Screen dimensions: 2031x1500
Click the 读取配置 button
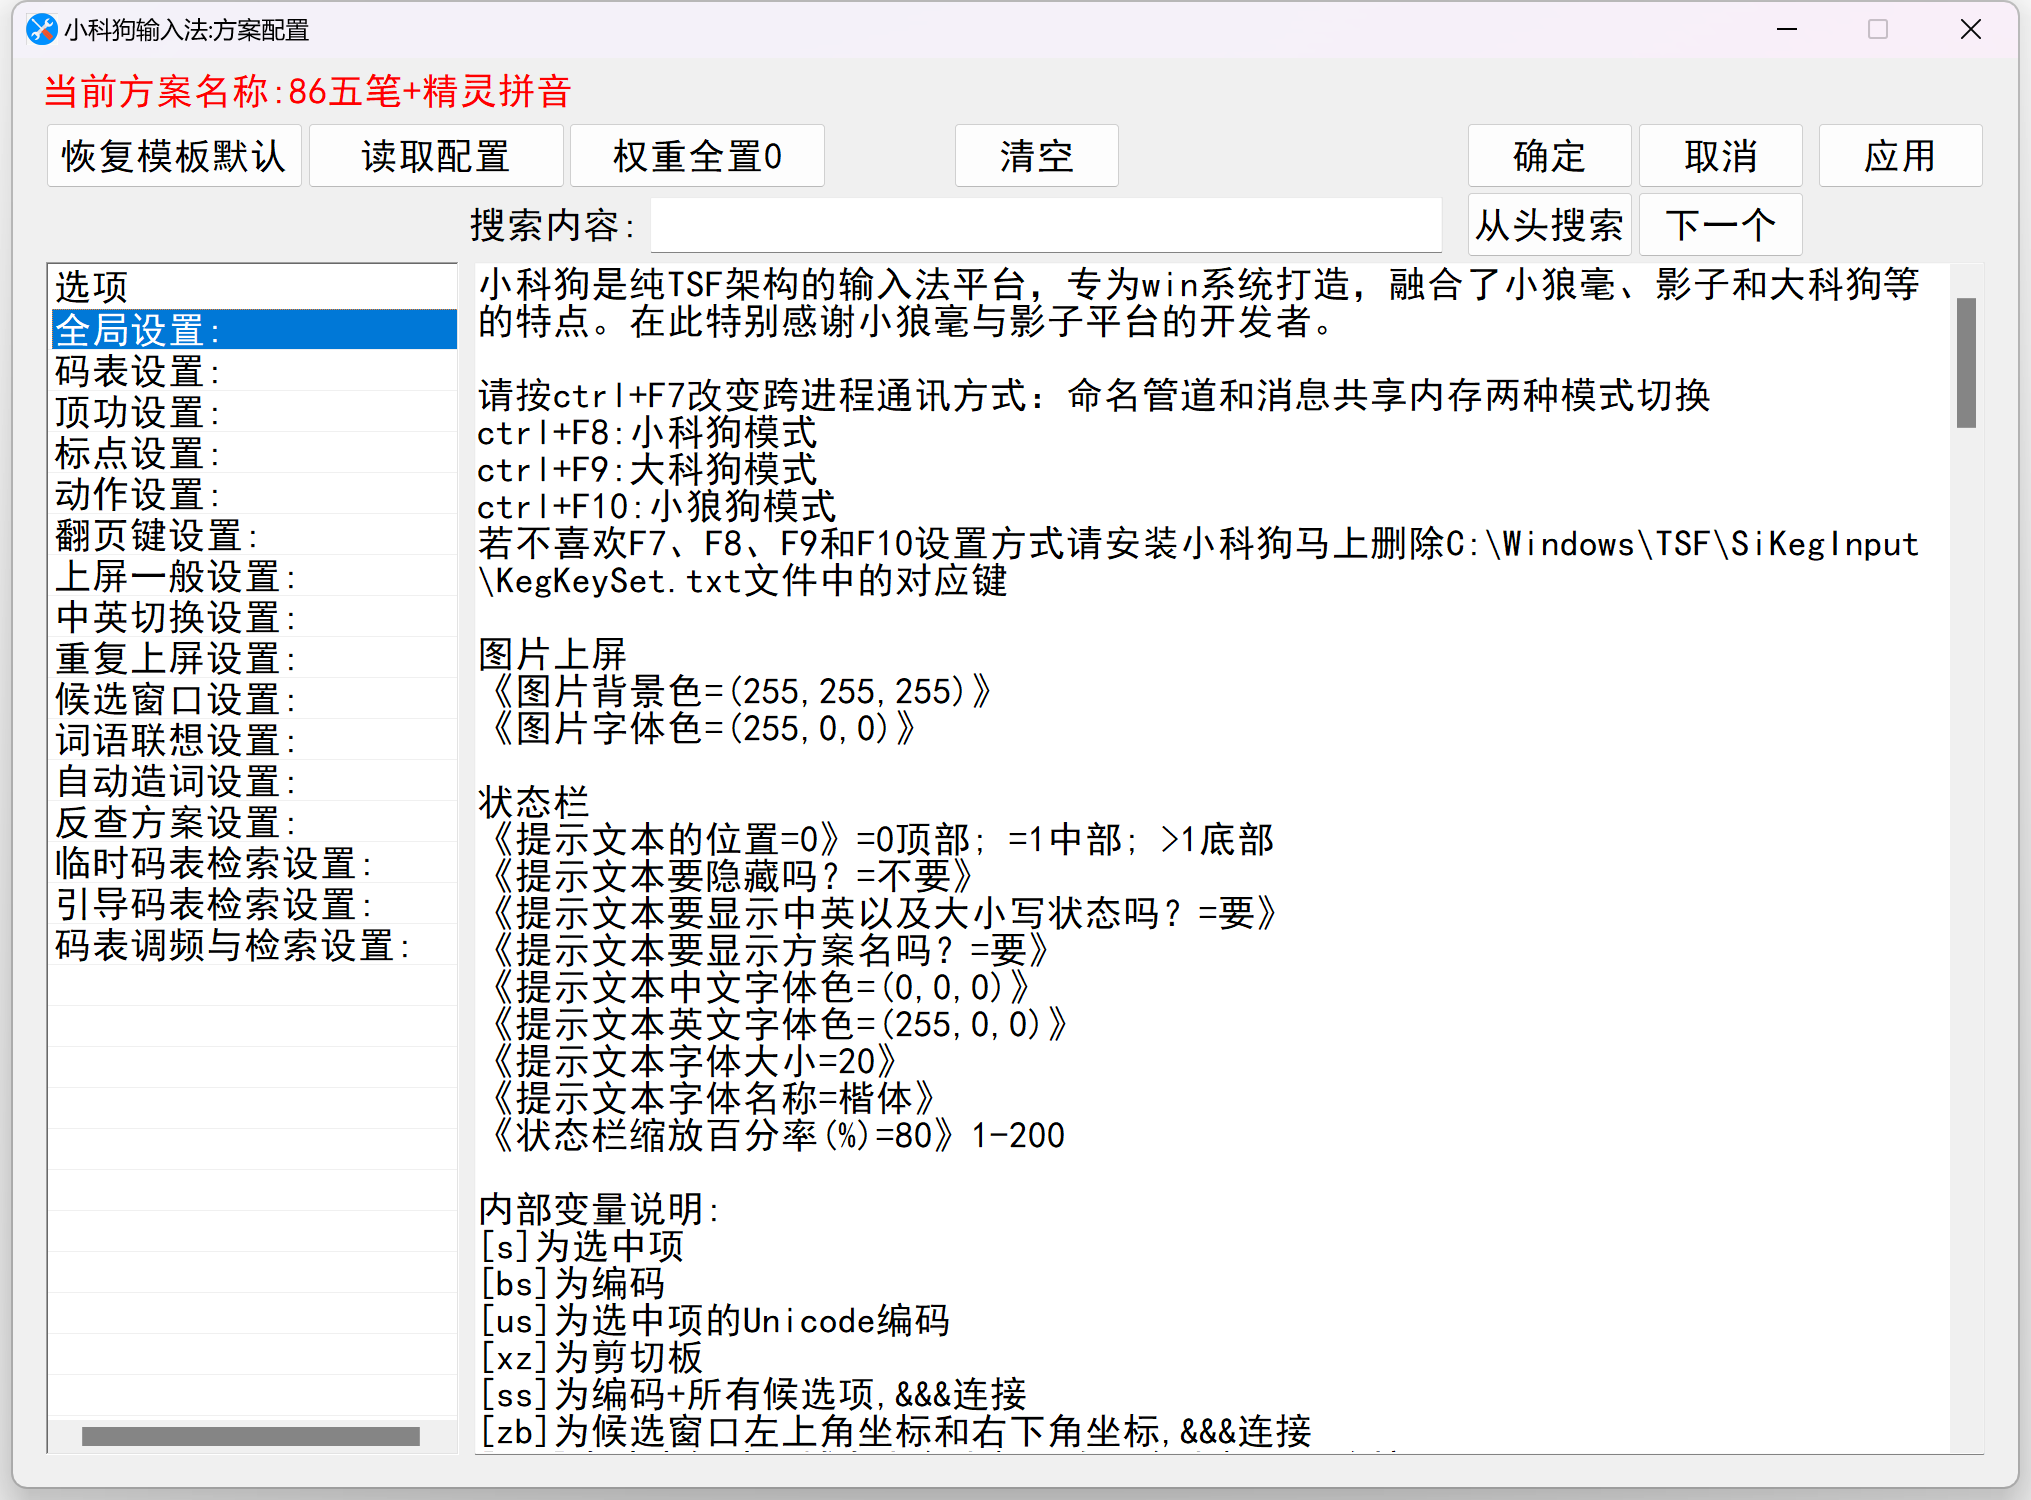click(x=436, y=156)
